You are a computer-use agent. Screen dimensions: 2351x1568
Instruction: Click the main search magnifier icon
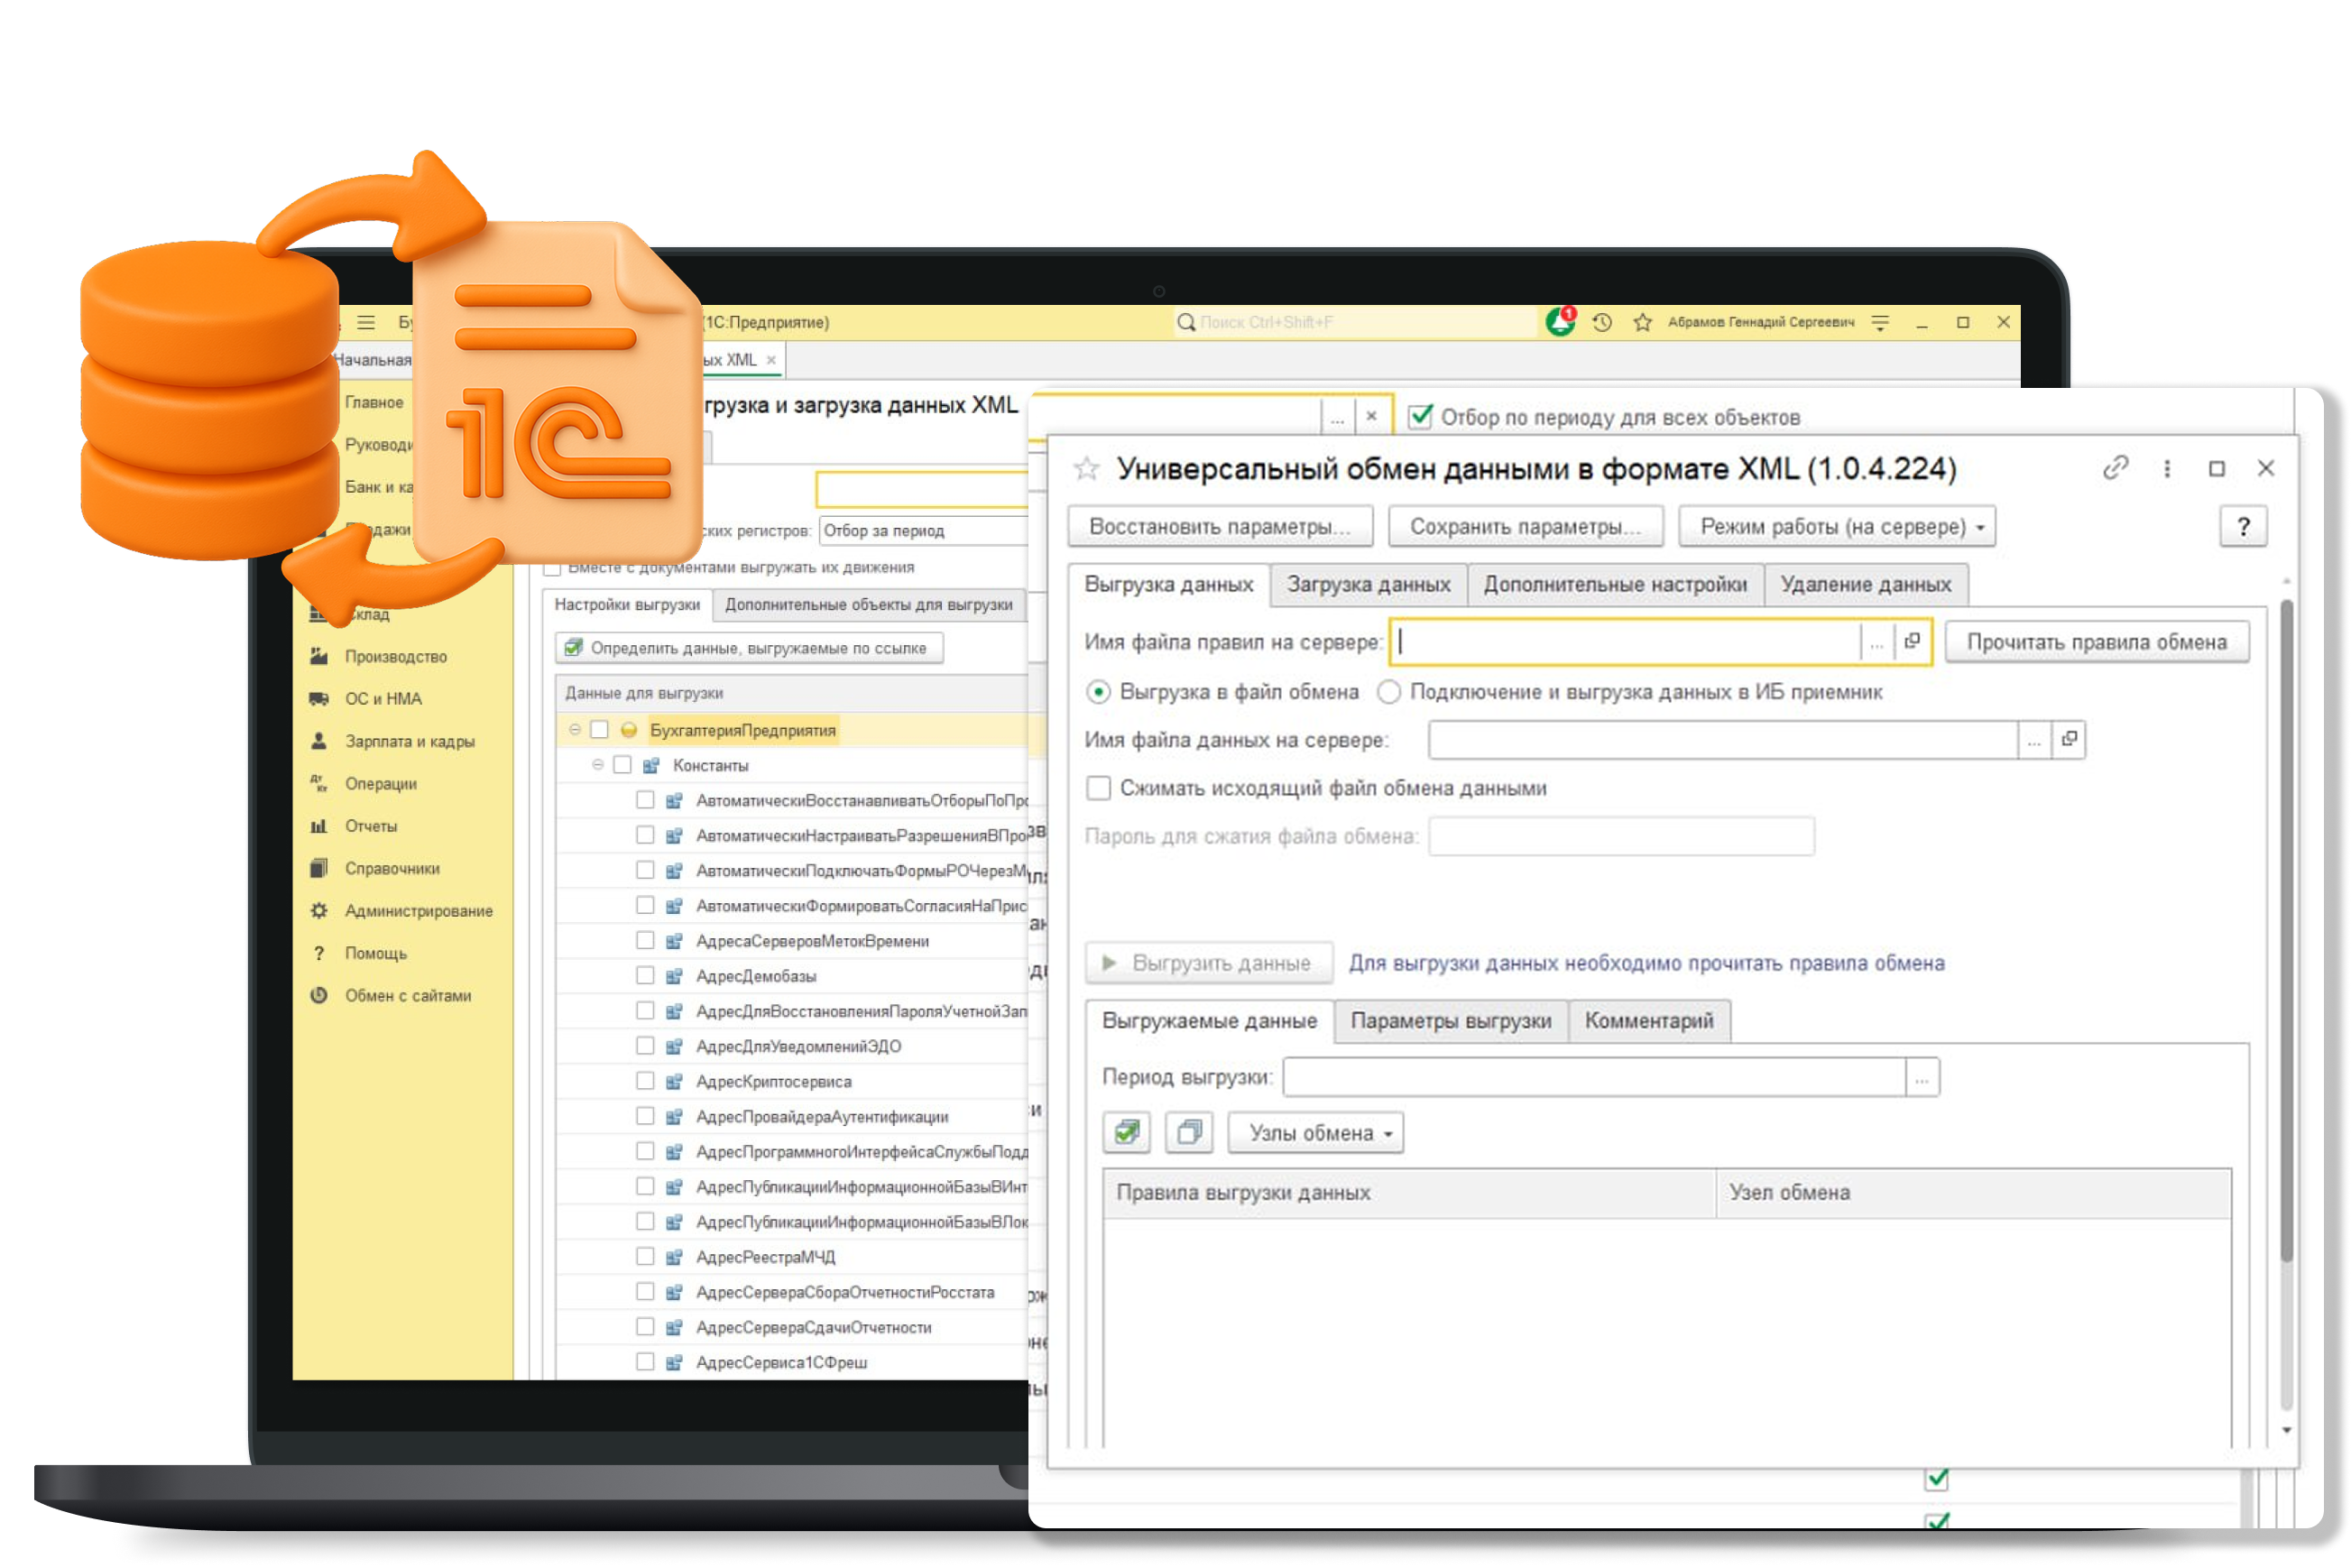click(1186, 322)
